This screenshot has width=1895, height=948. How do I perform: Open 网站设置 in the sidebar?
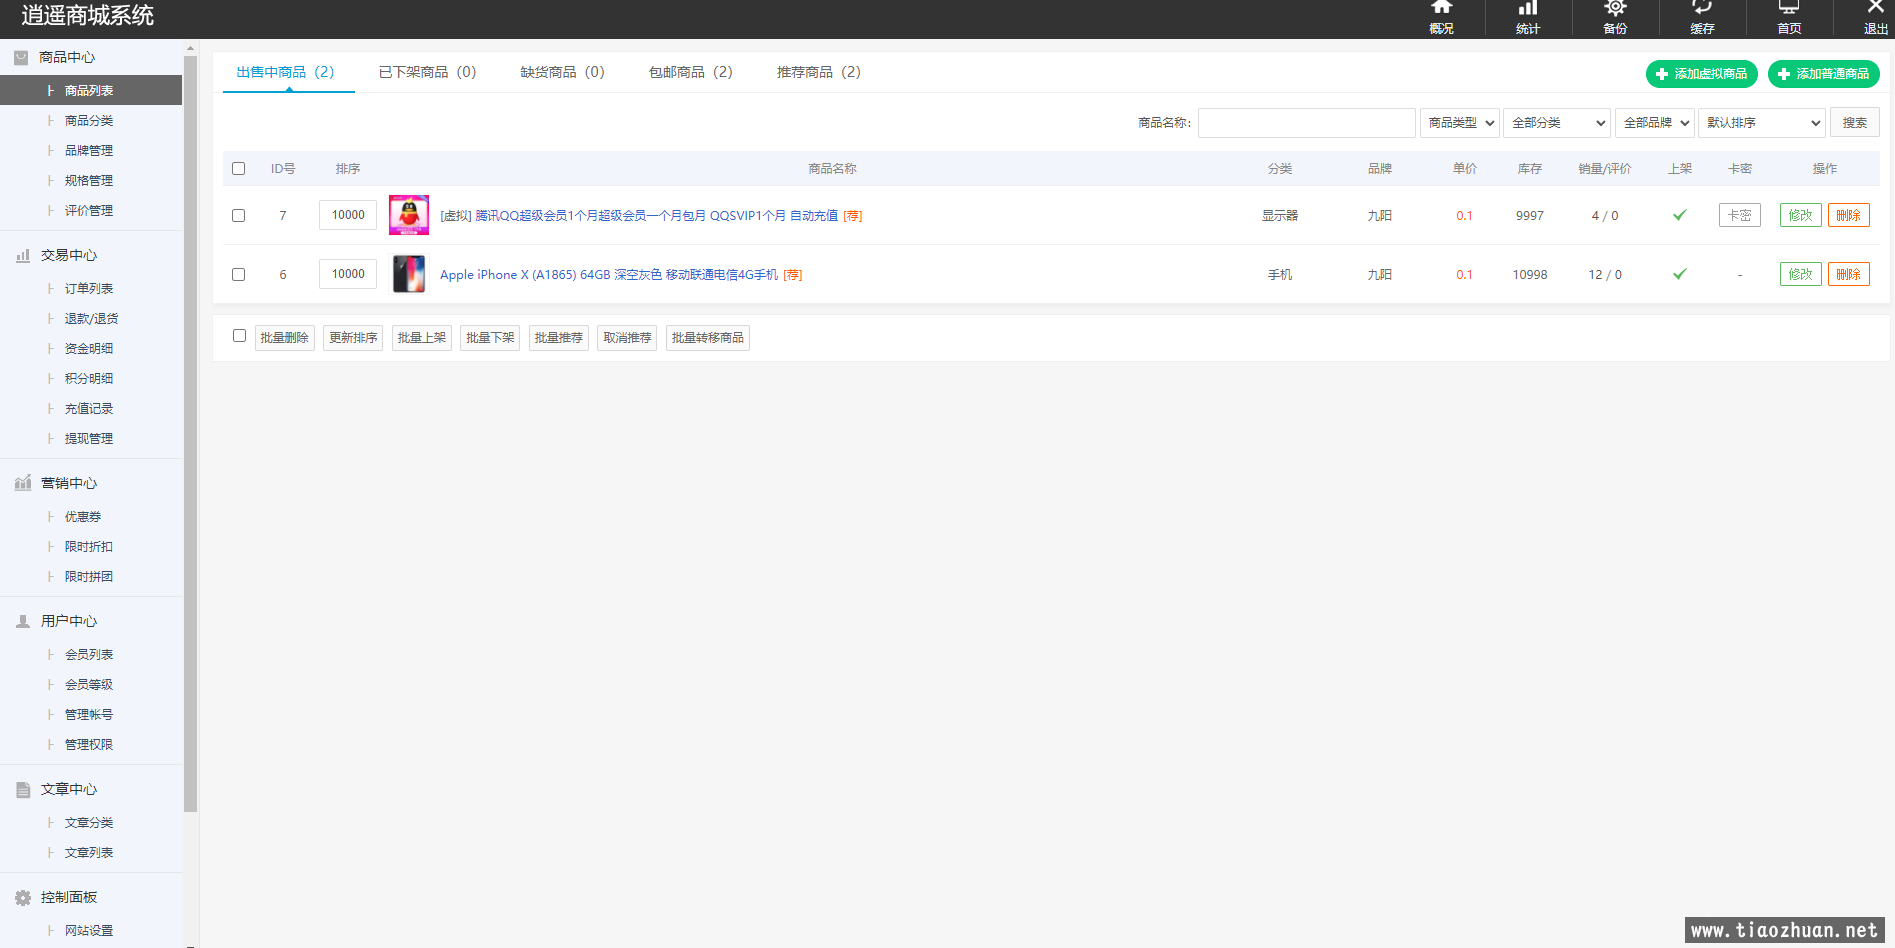click(x=91, y=930)
